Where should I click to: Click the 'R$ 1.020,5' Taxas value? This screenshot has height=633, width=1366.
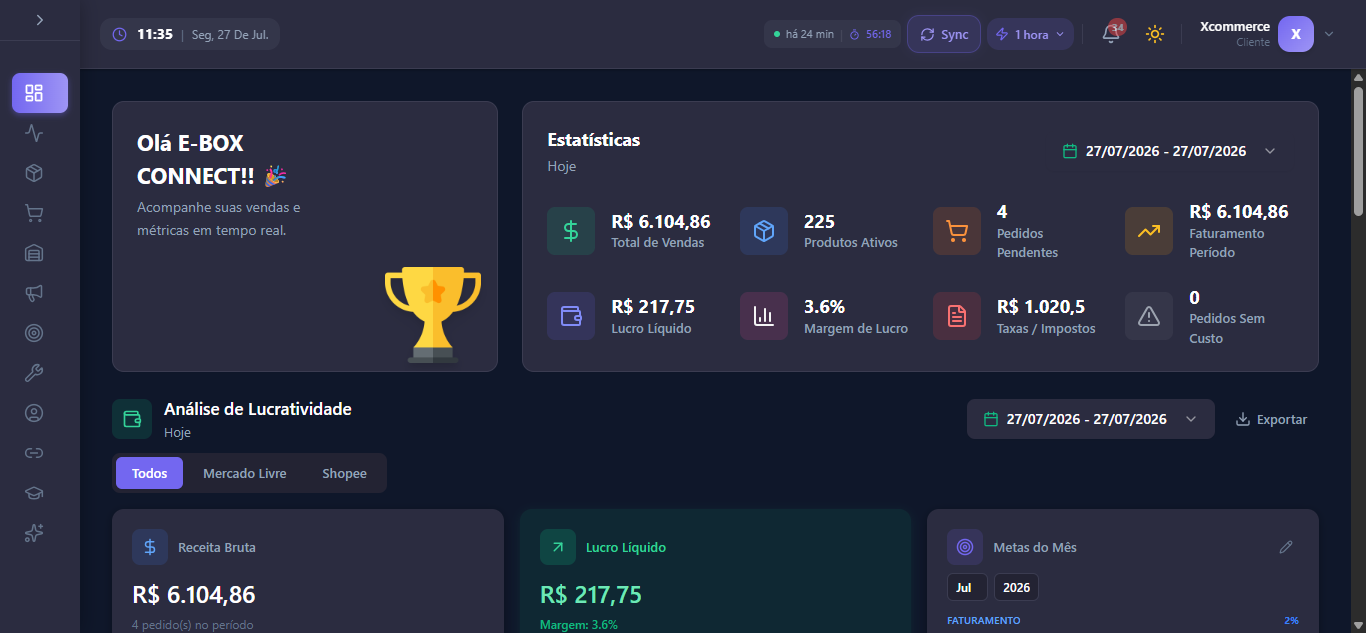(x=1041, y=307)
